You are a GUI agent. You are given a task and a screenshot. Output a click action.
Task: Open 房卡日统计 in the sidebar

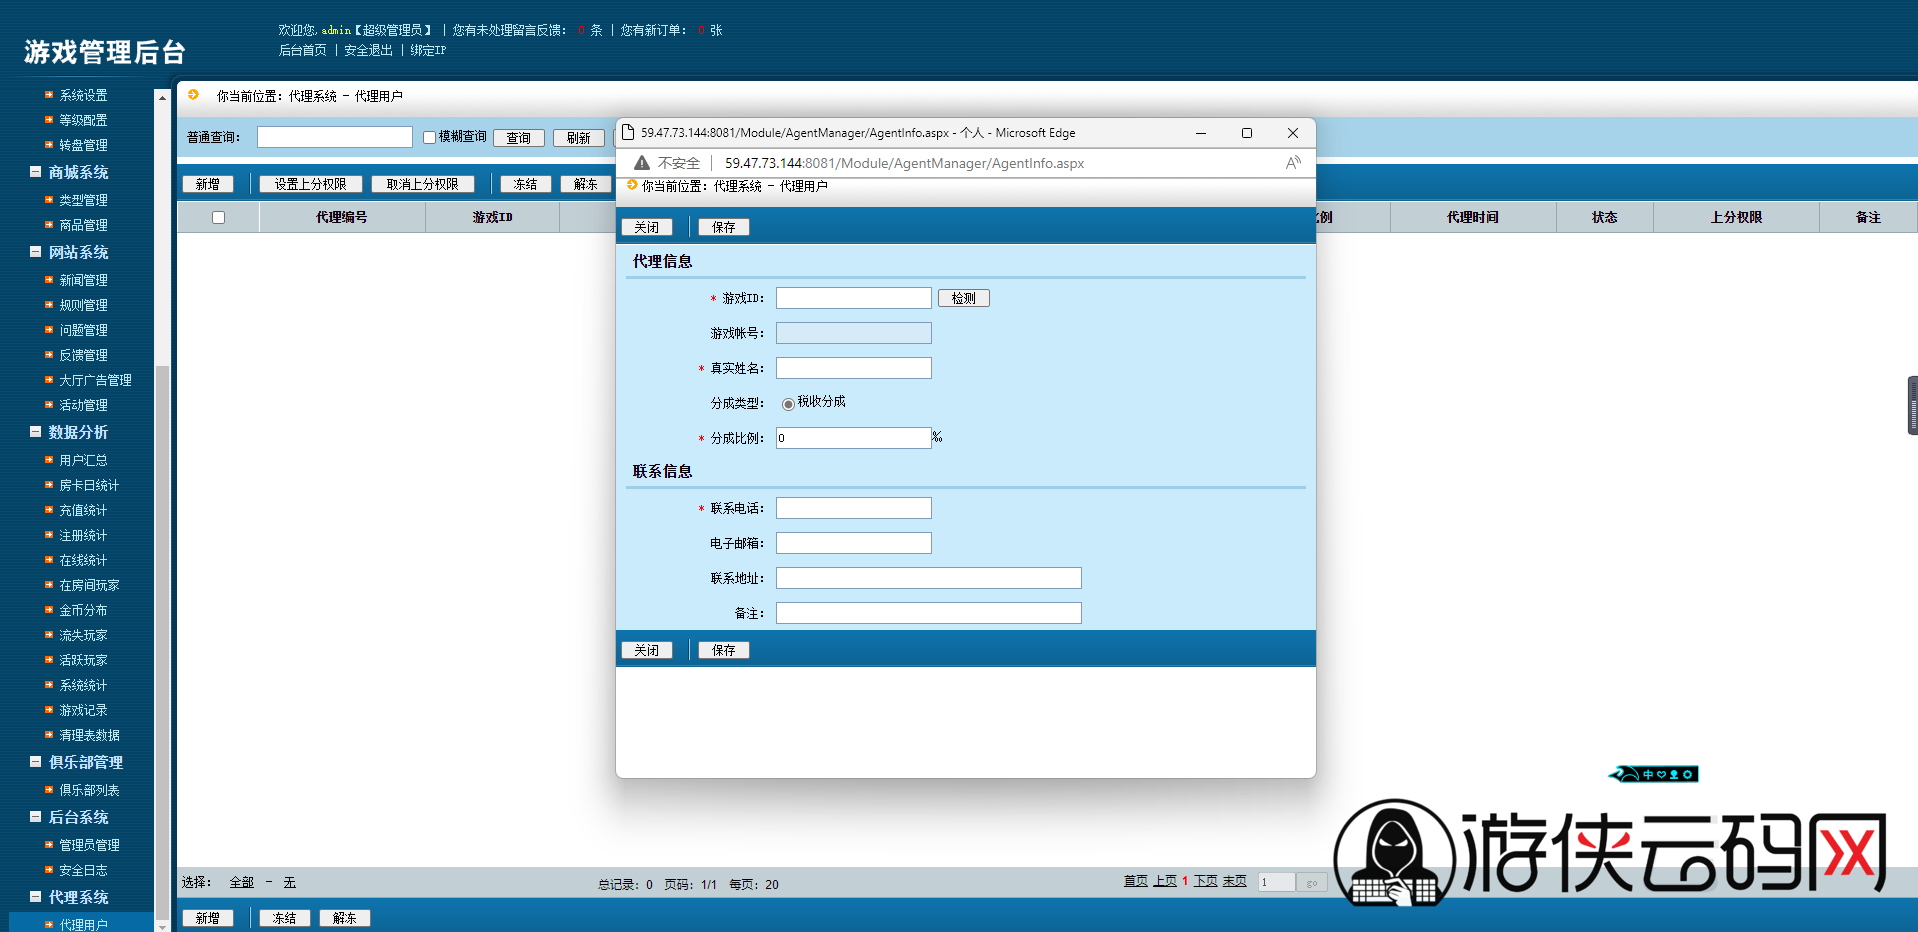[x=89, y=485]
